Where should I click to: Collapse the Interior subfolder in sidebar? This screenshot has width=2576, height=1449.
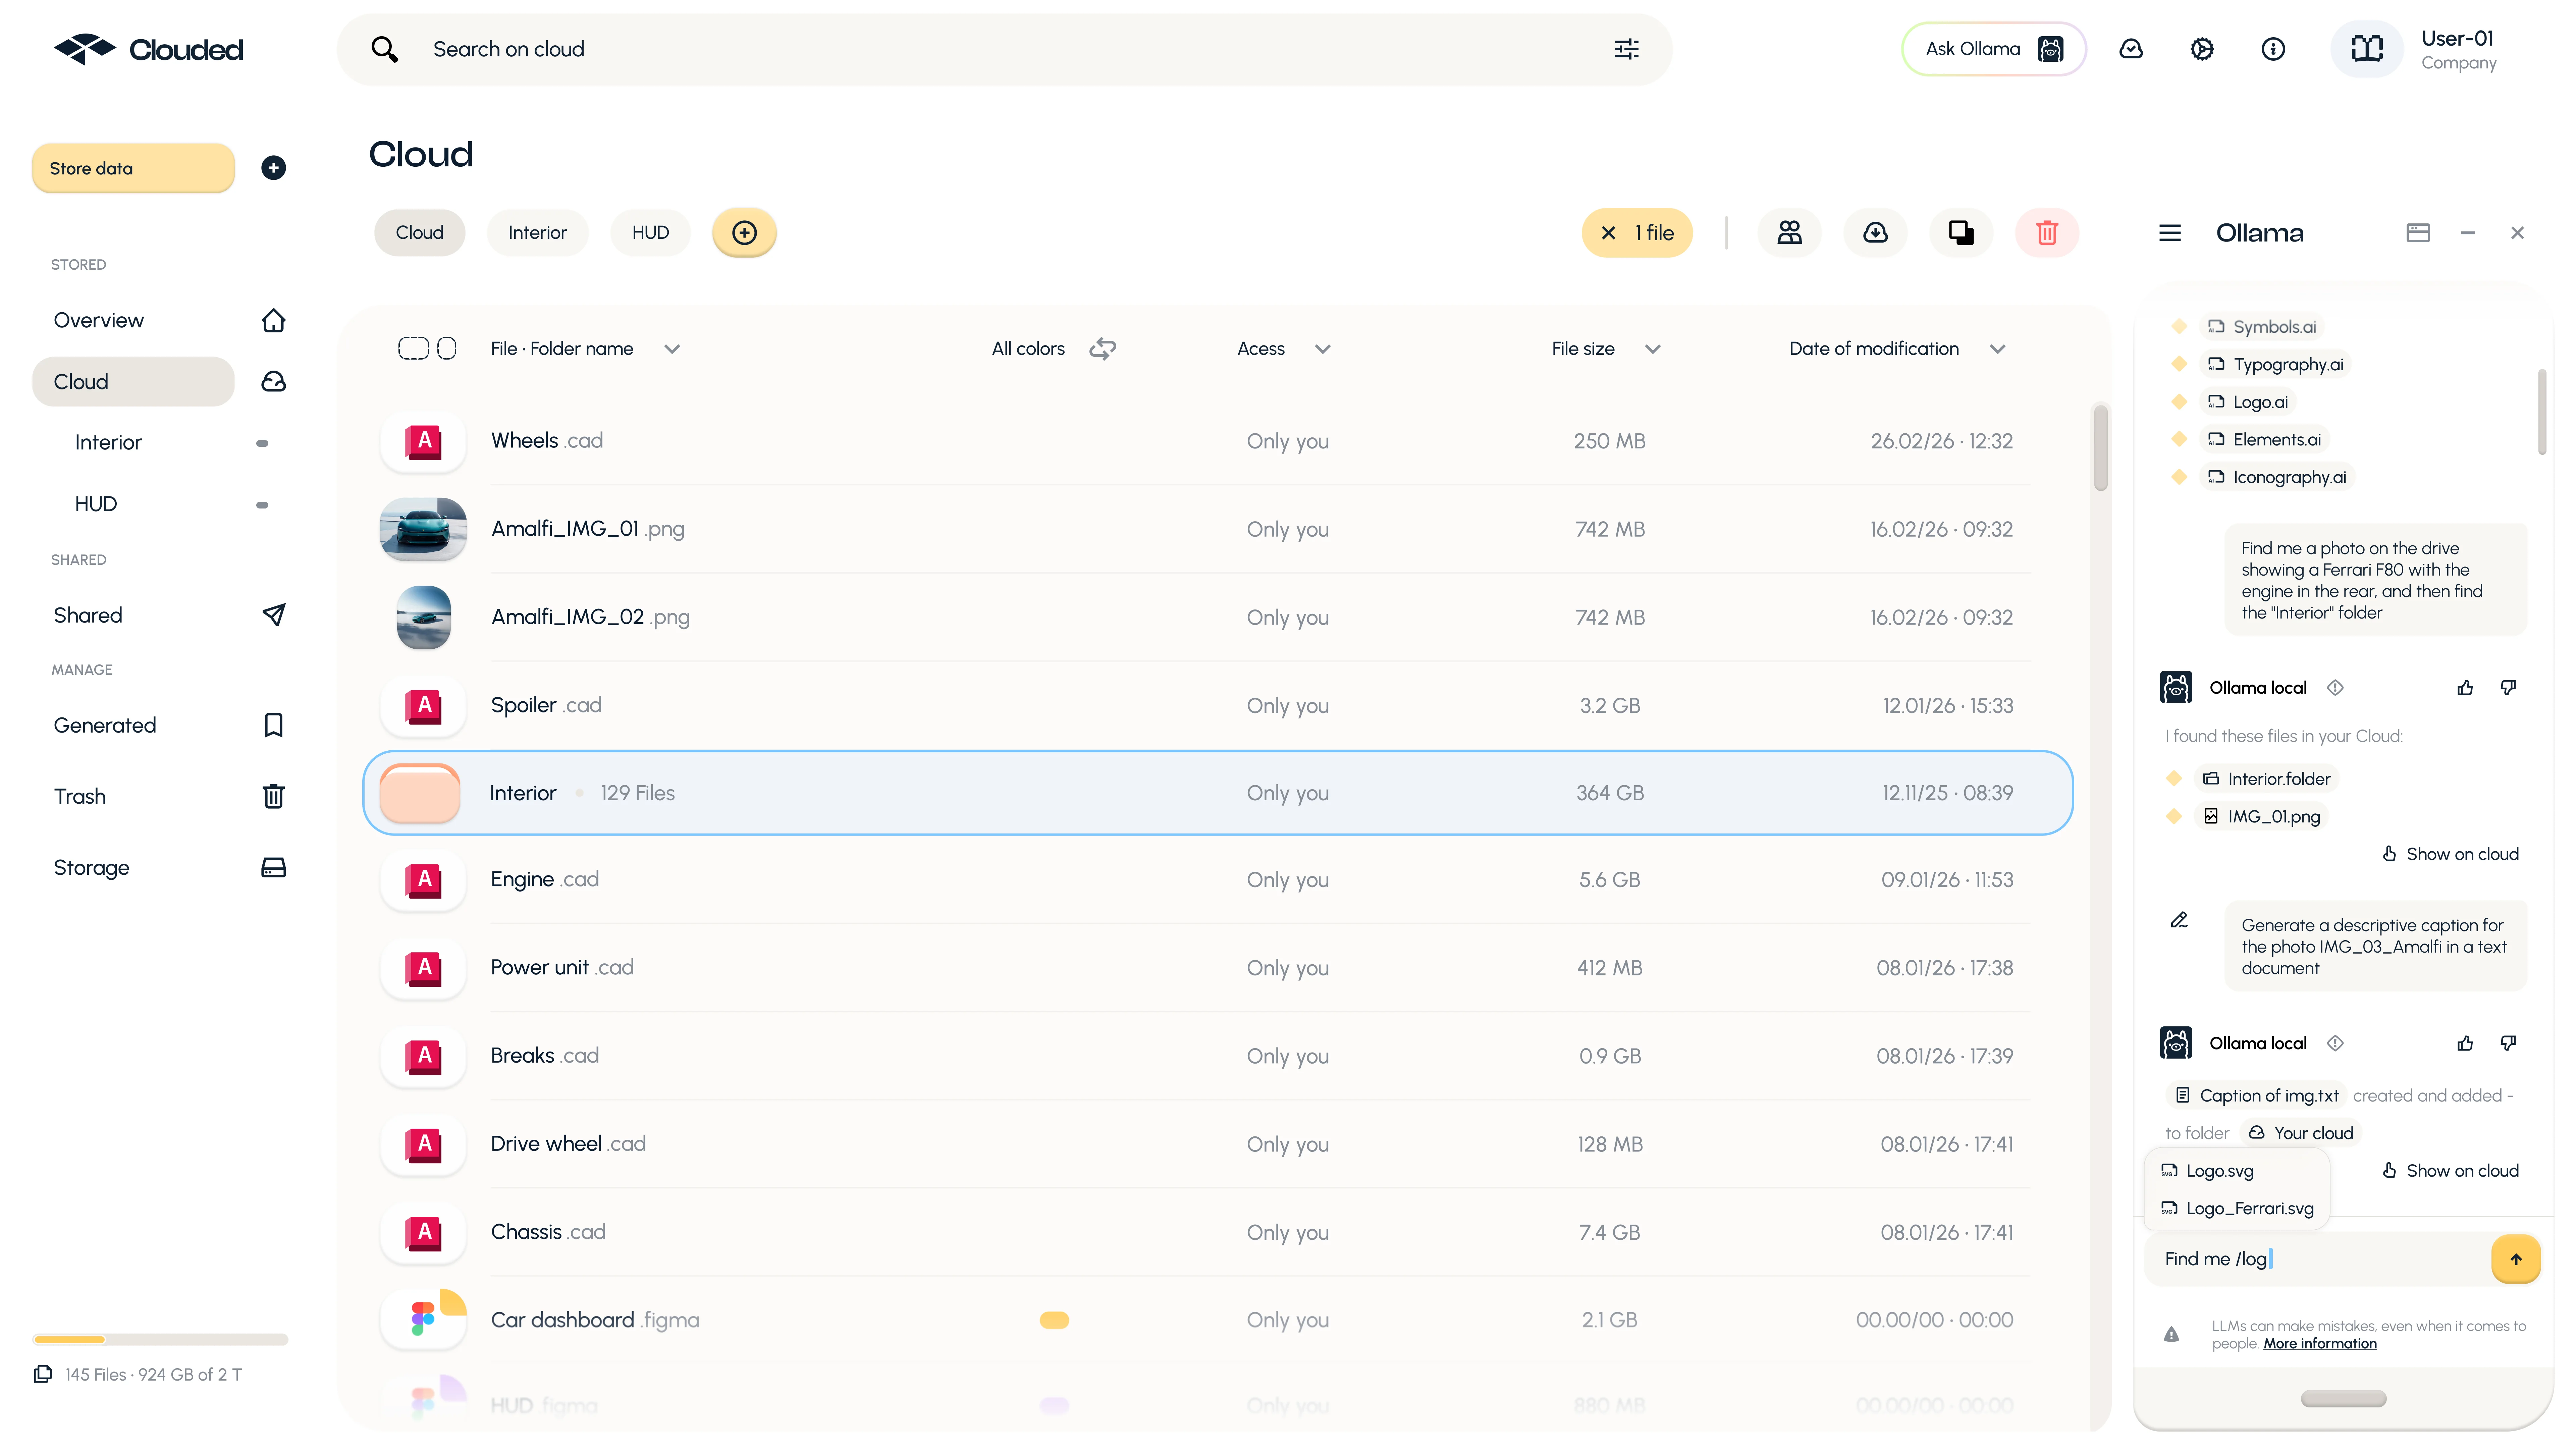tap(262, 443)
